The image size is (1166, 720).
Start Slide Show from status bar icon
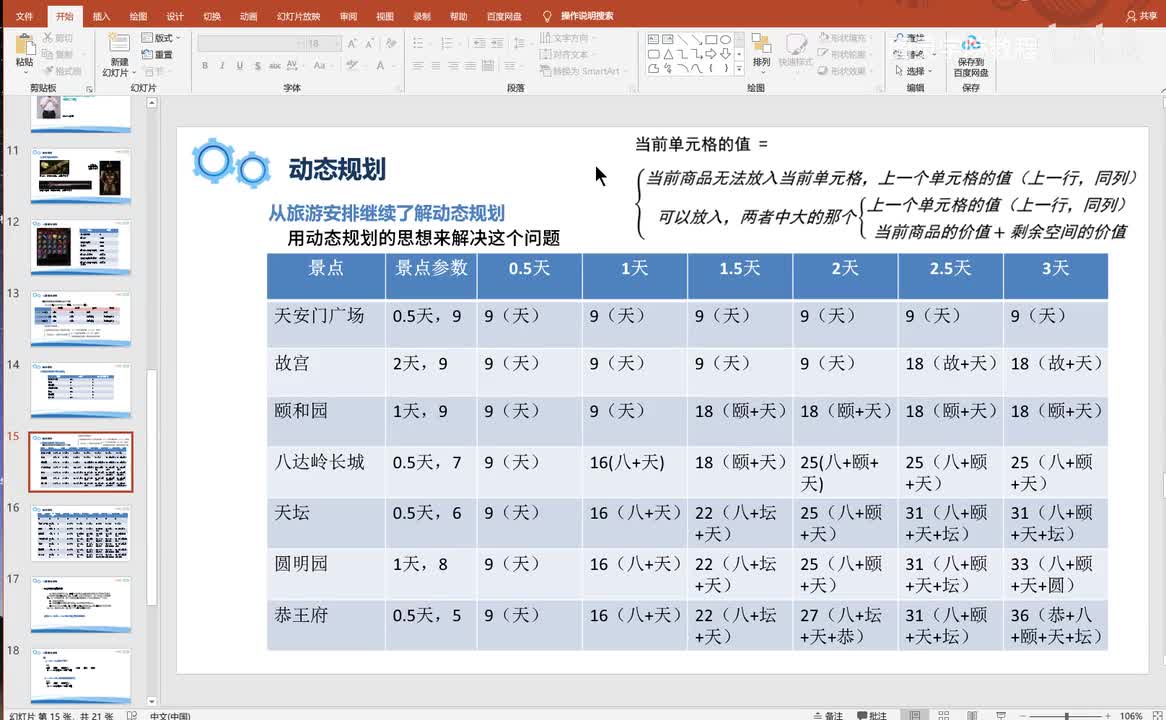[x=1001, y=715]
